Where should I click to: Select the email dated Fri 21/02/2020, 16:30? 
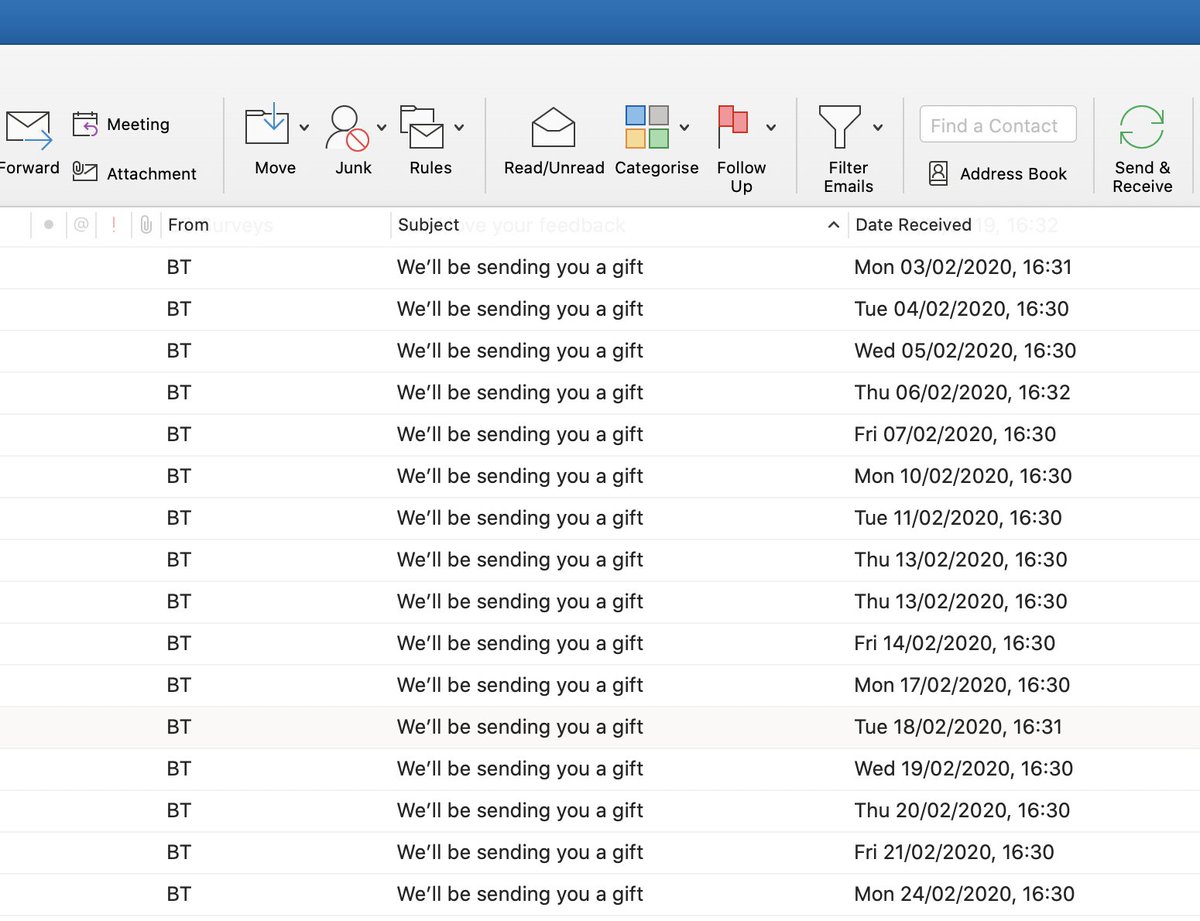point(600,853)
